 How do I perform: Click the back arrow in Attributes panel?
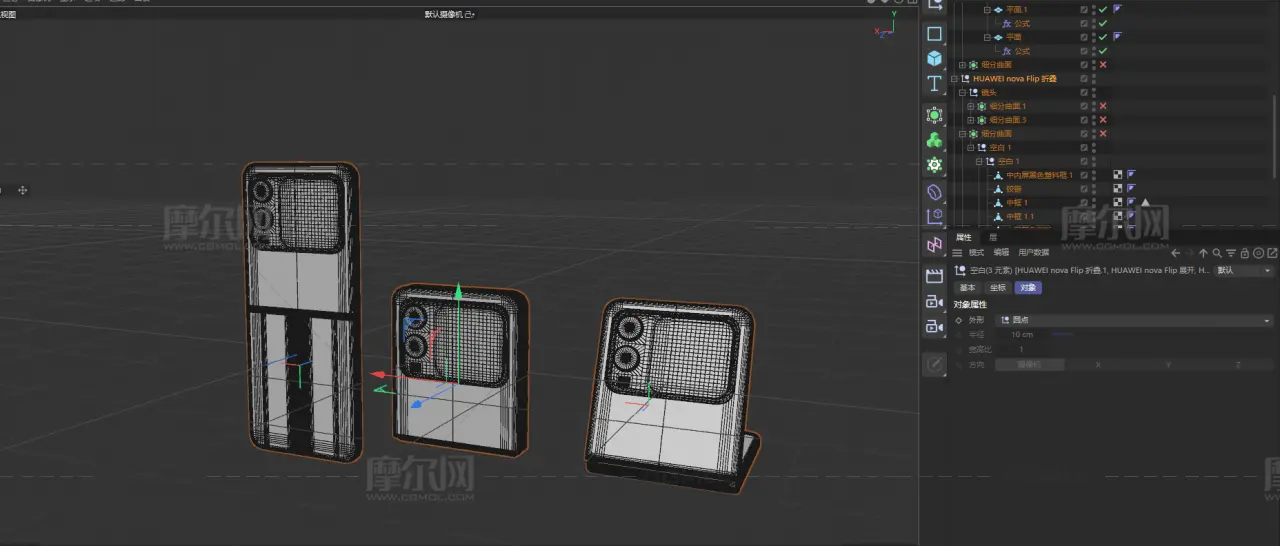(x=1176, y=253)
